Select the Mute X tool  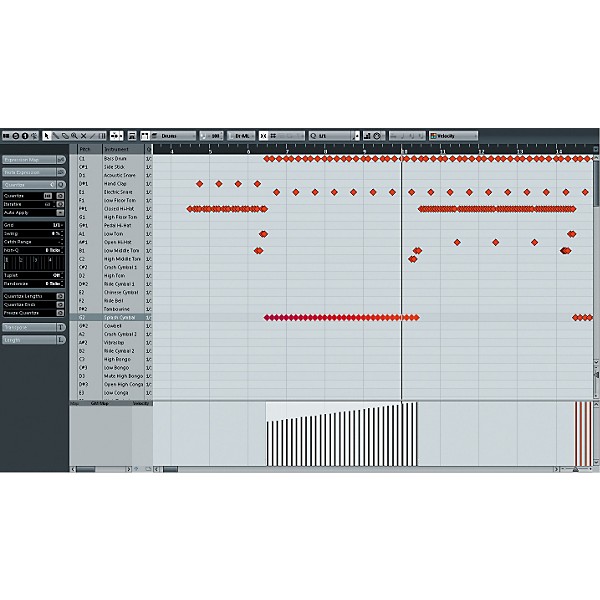[83, 136]
